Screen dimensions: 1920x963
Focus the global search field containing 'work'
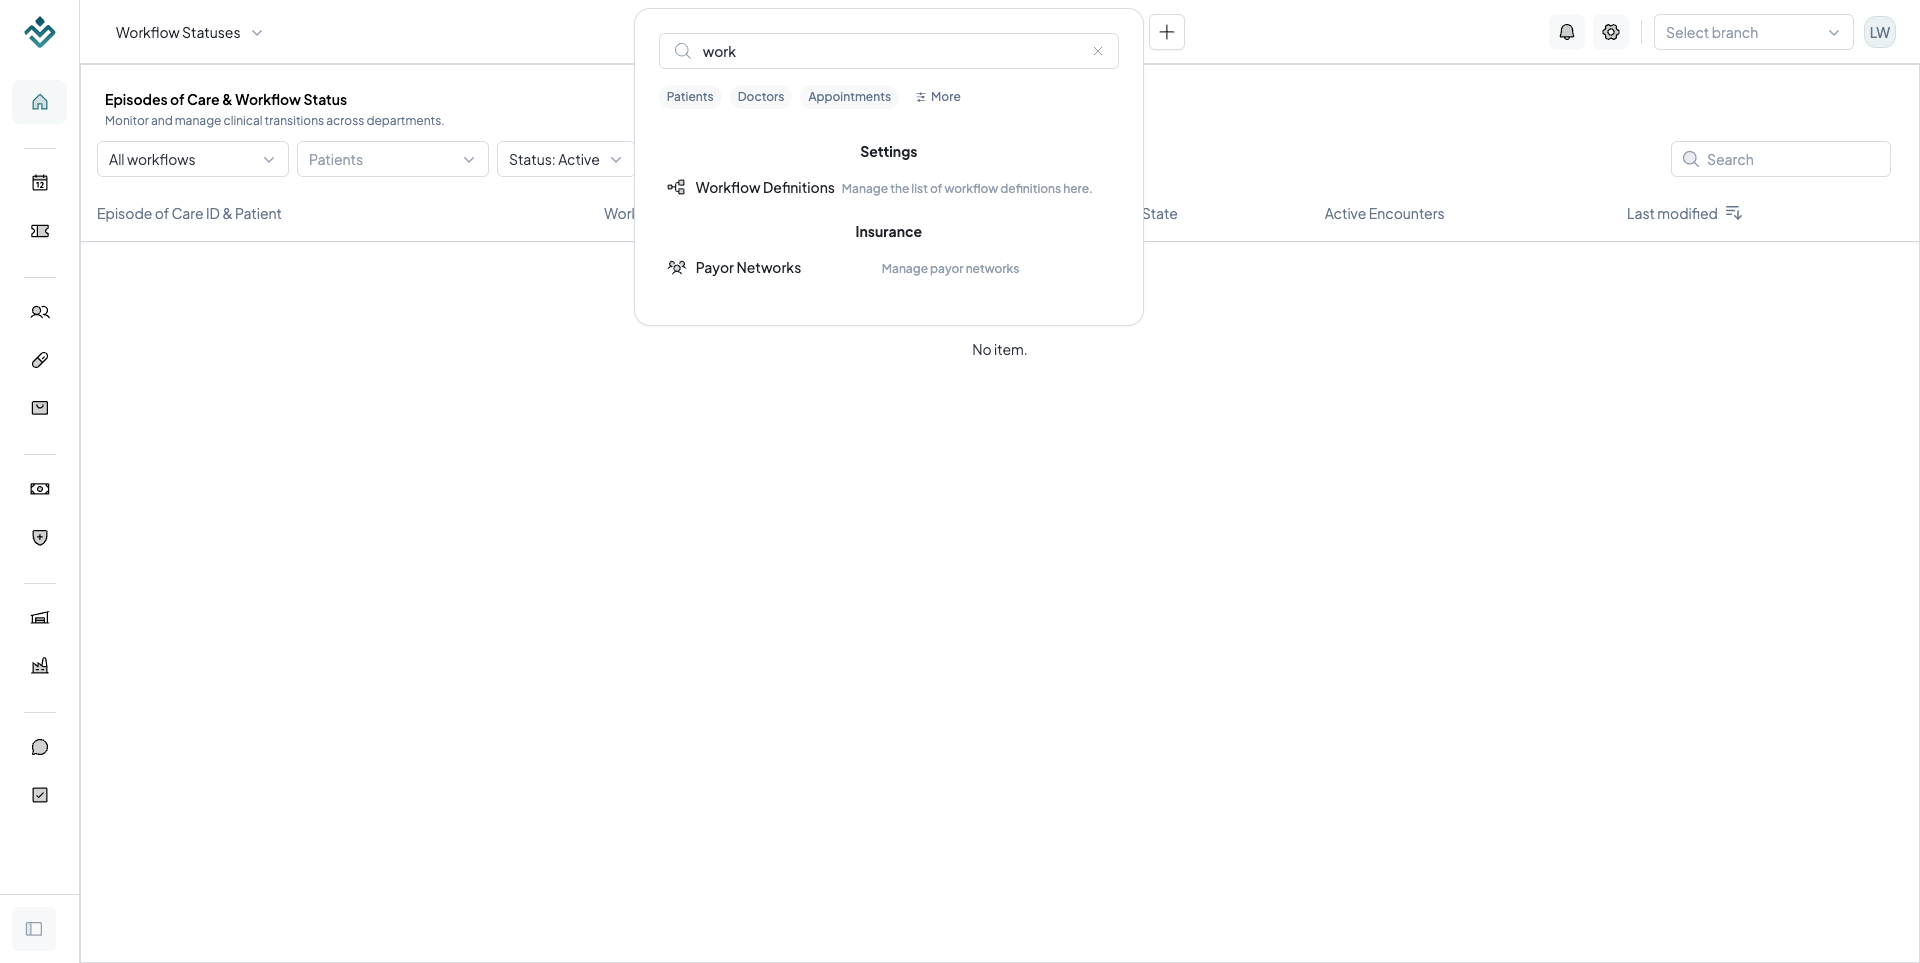[889, 51]
